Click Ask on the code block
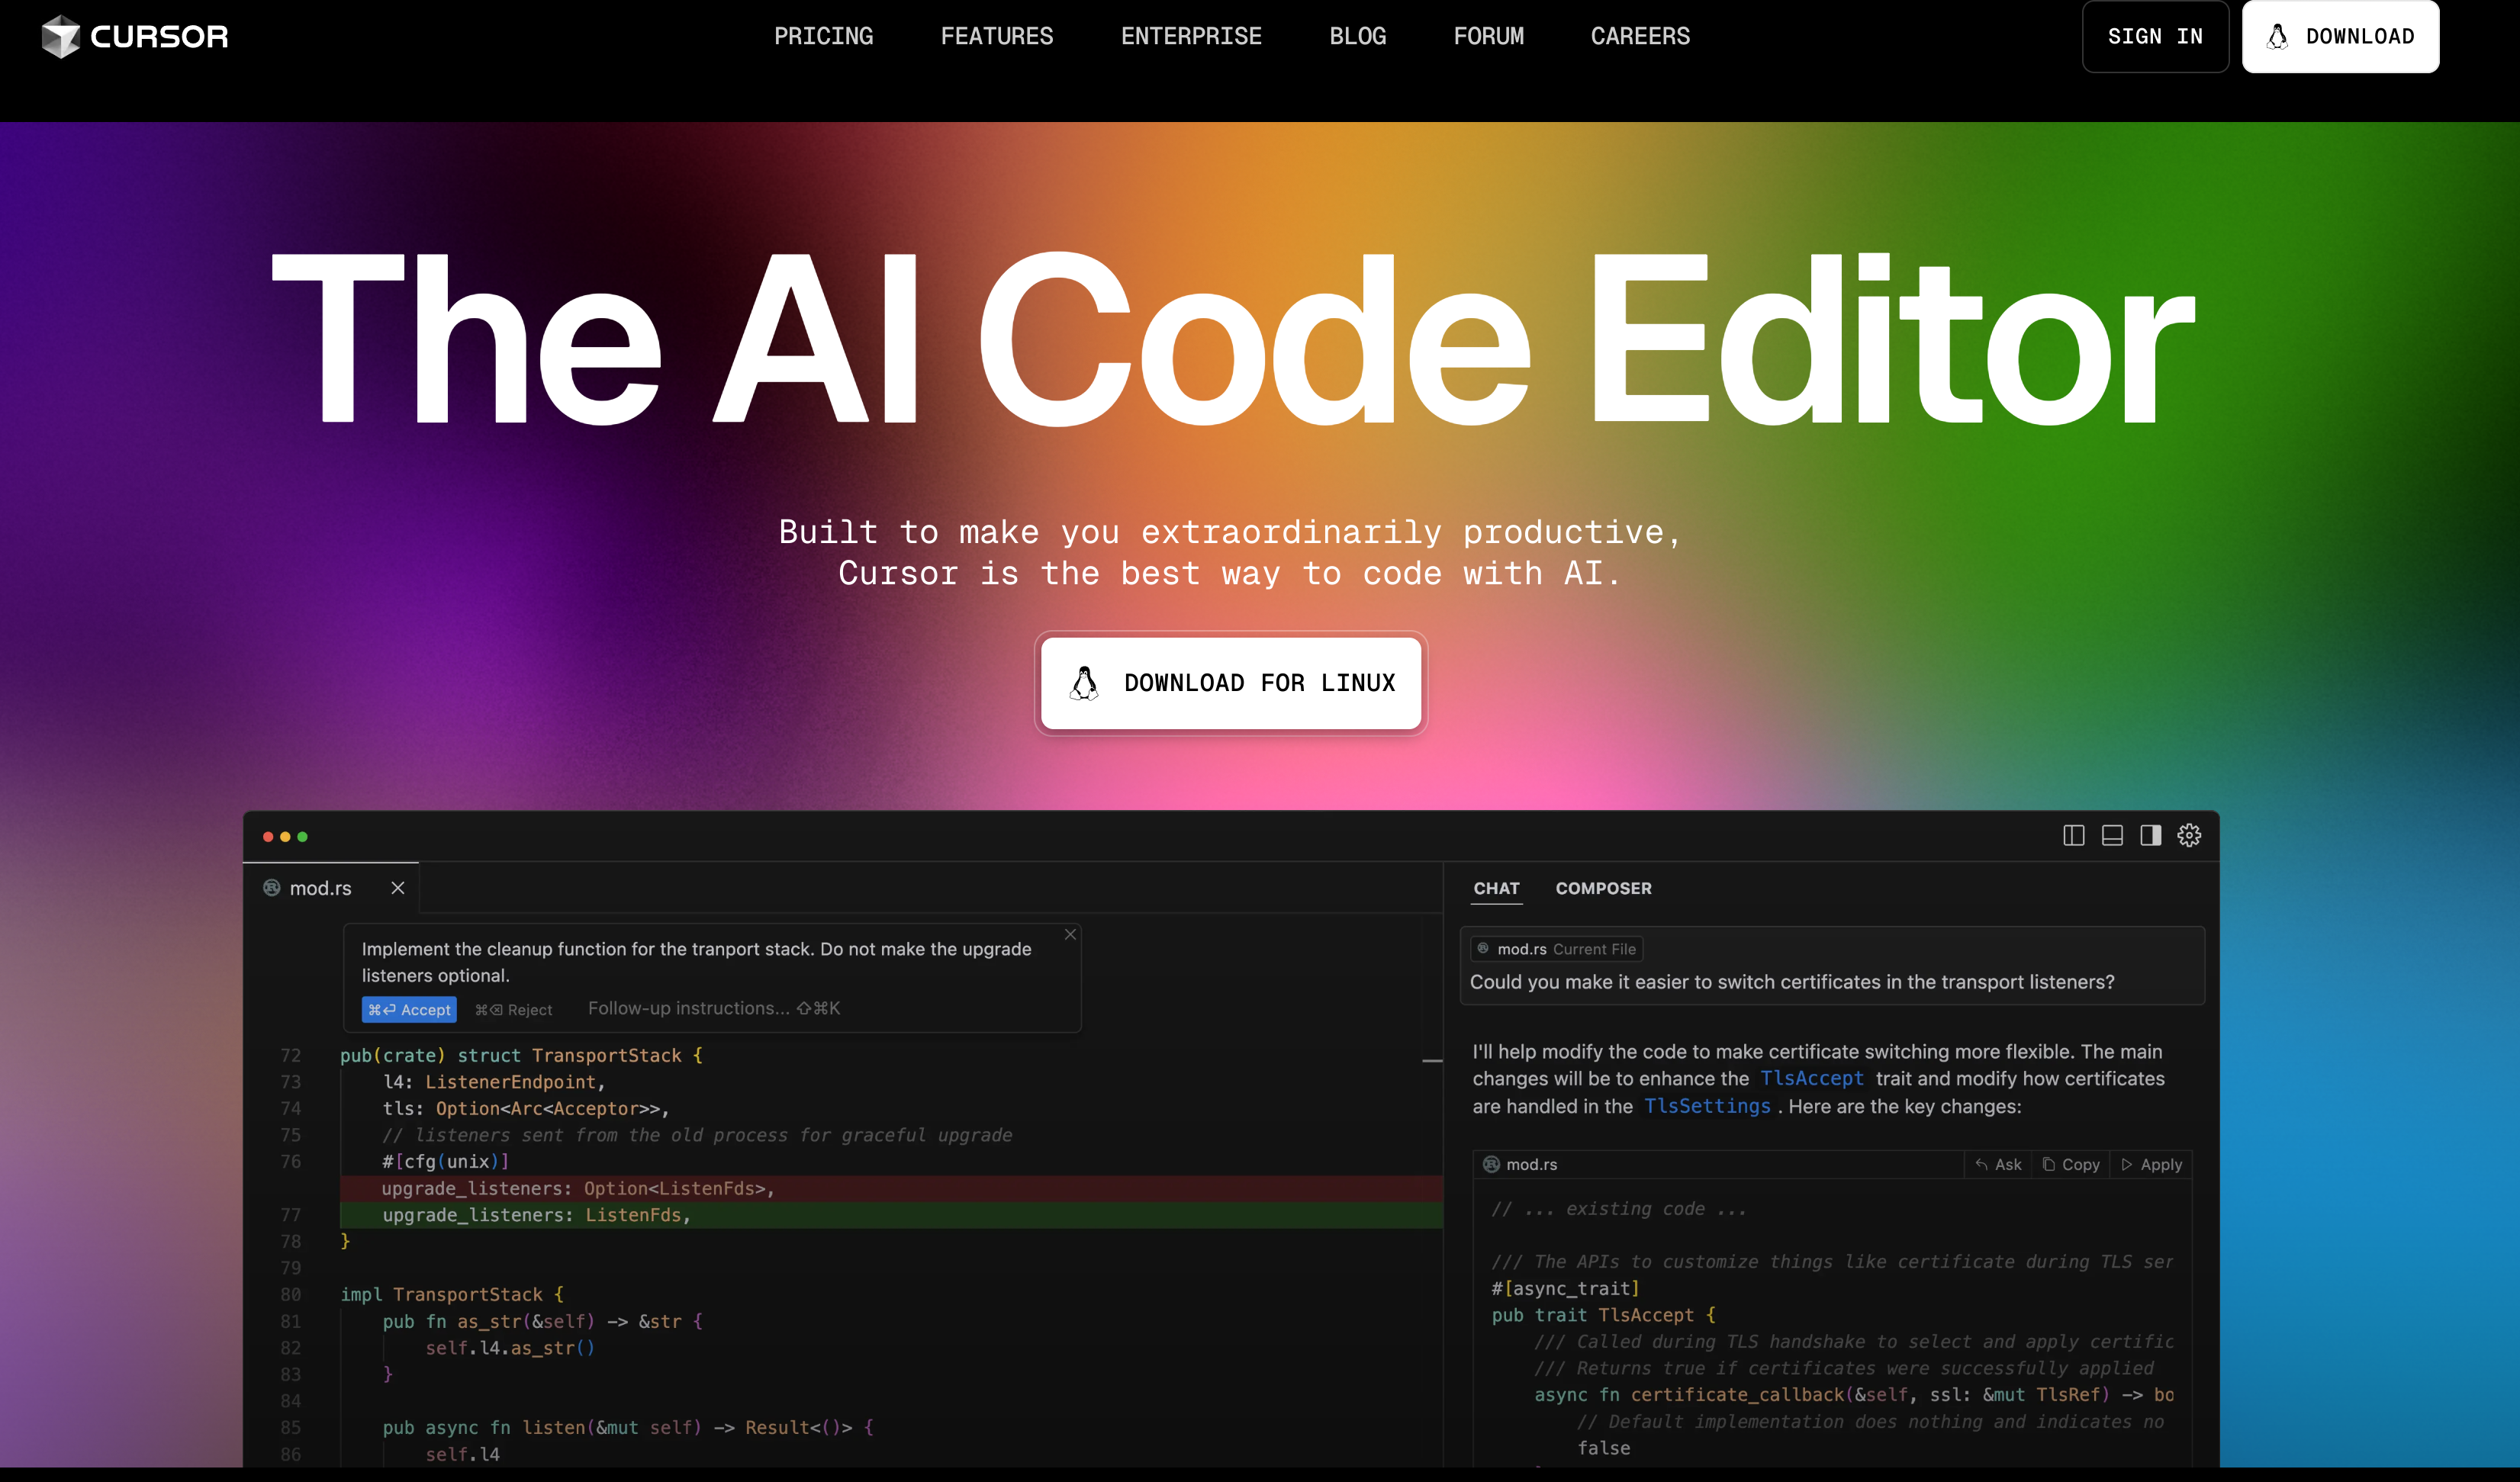Image resolution: width=2520 pixels, height=1482 pixels. coord(1998,1165)
